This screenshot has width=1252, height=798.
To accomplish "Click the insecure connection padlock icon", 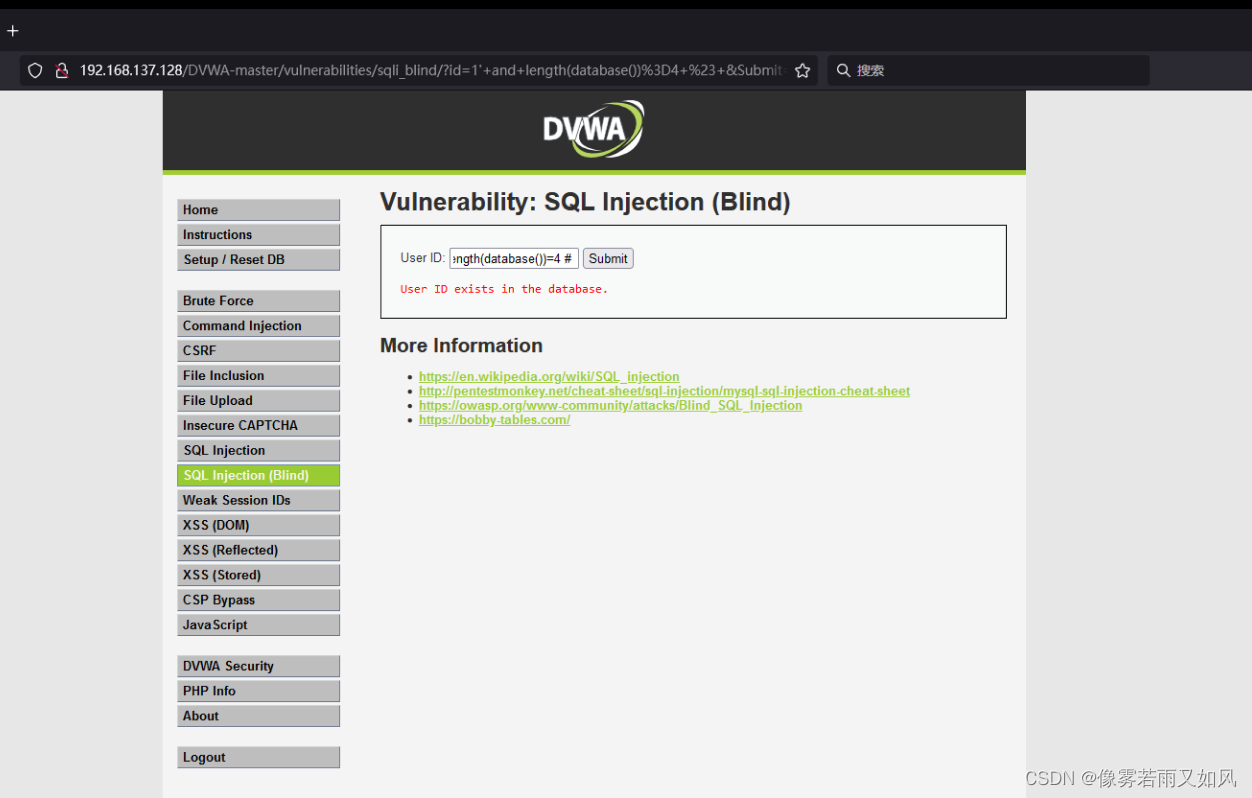I will click(x=62, y=70).
